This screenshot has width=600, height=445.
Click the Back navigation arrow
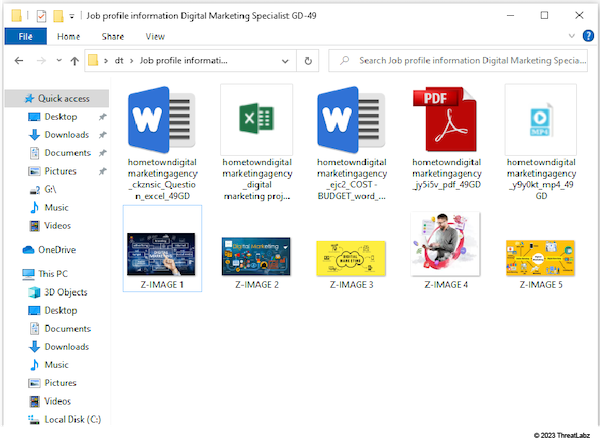pyautogui.click(x=19, y=61)
